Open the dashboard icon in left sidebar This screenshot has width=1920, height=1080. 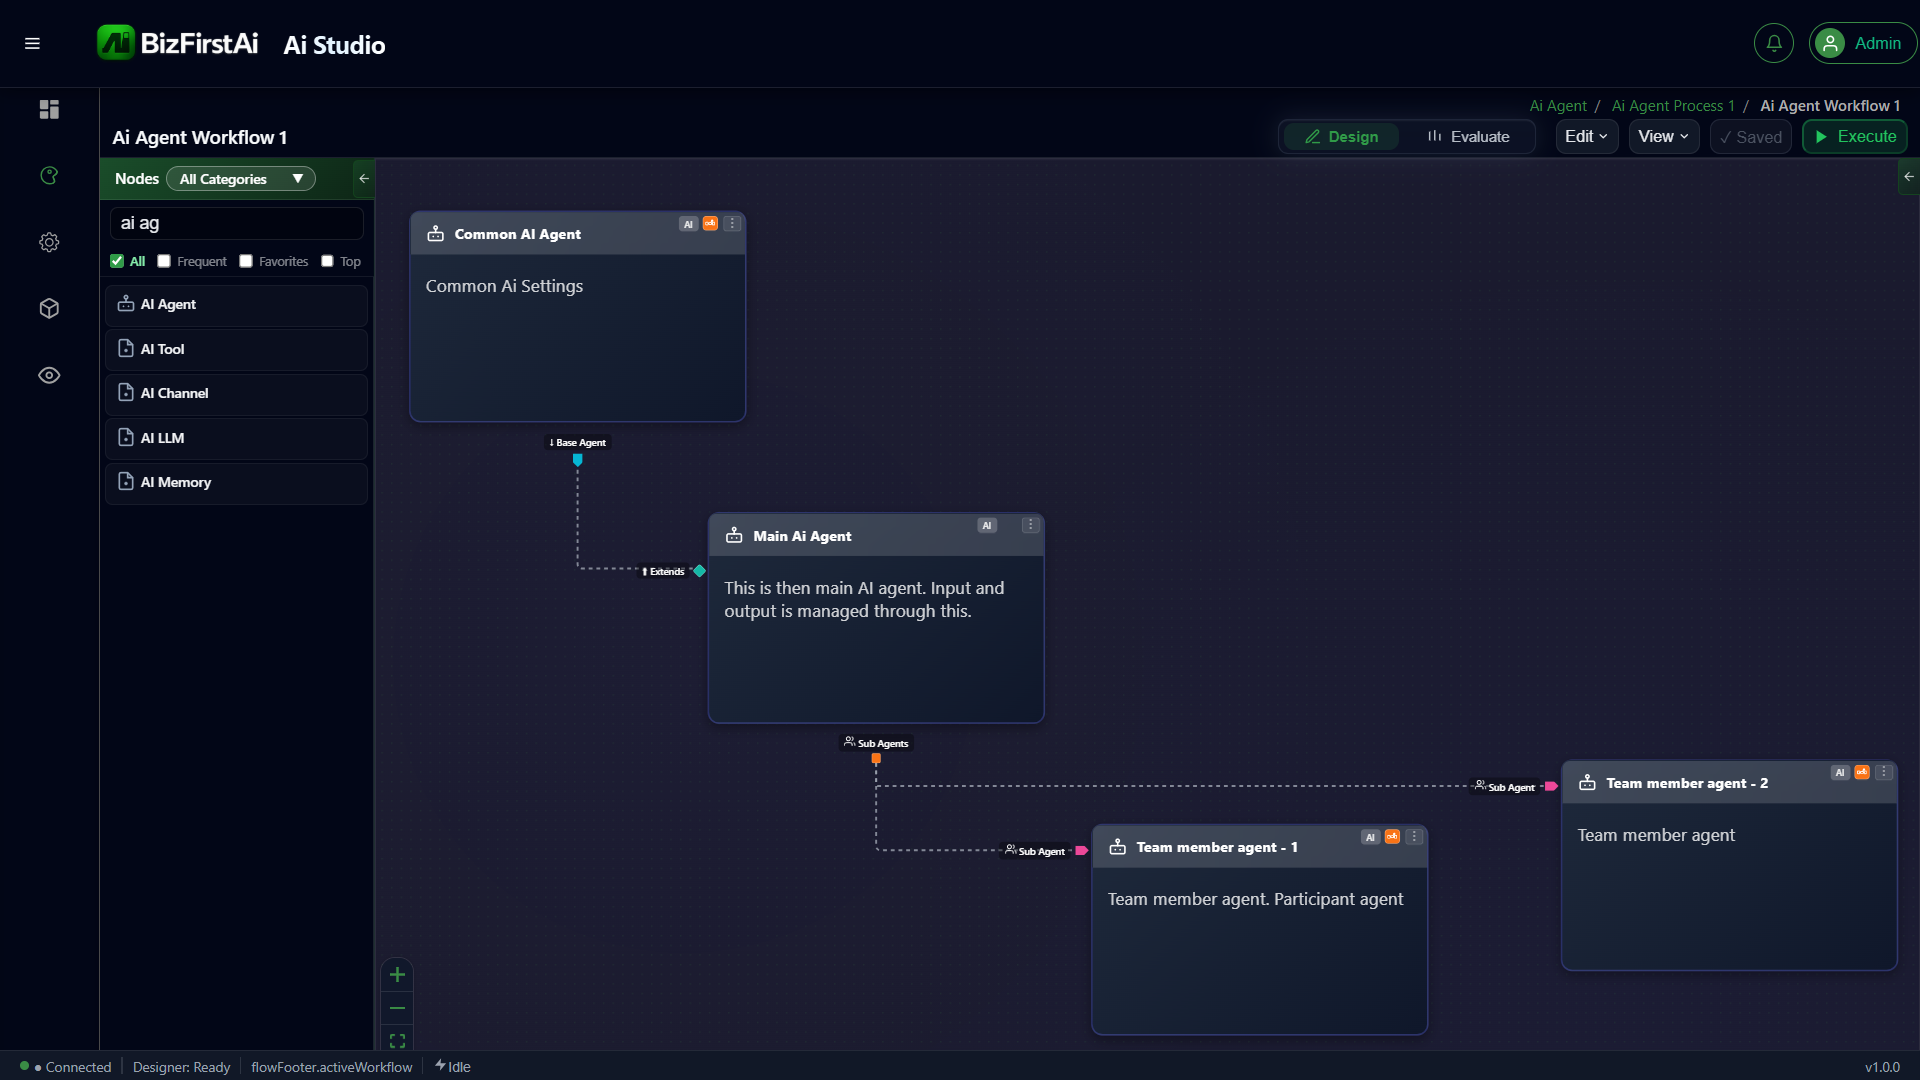49,109
